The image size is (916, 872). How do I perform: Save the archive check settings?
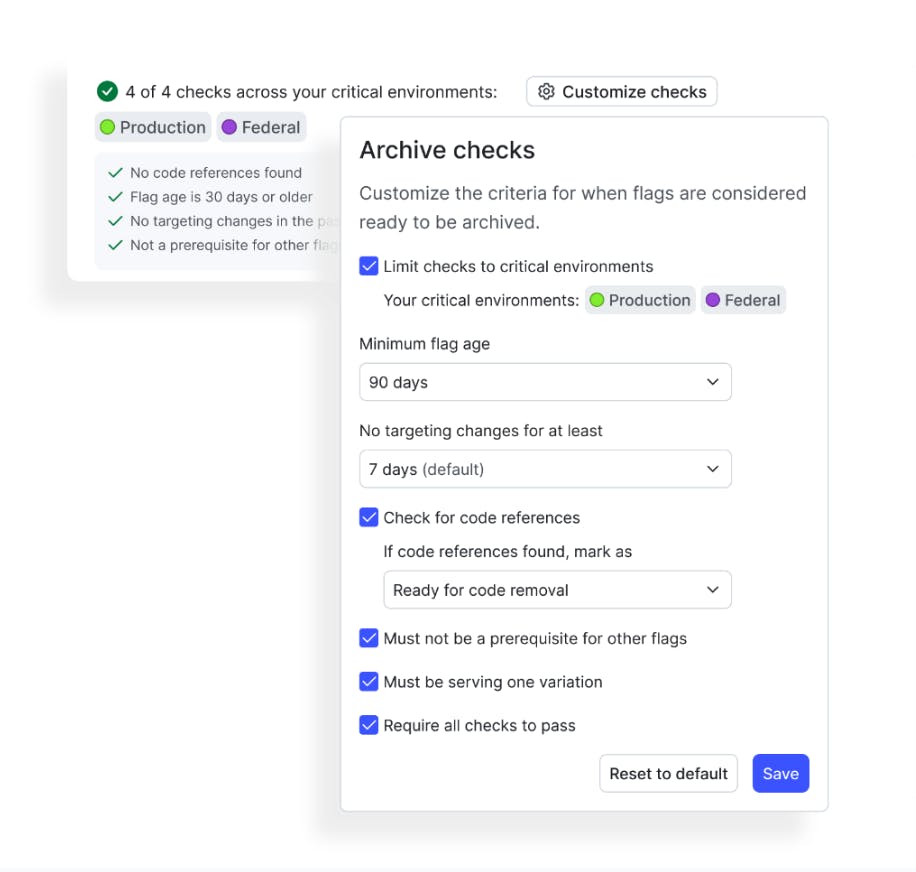point(780,773)
